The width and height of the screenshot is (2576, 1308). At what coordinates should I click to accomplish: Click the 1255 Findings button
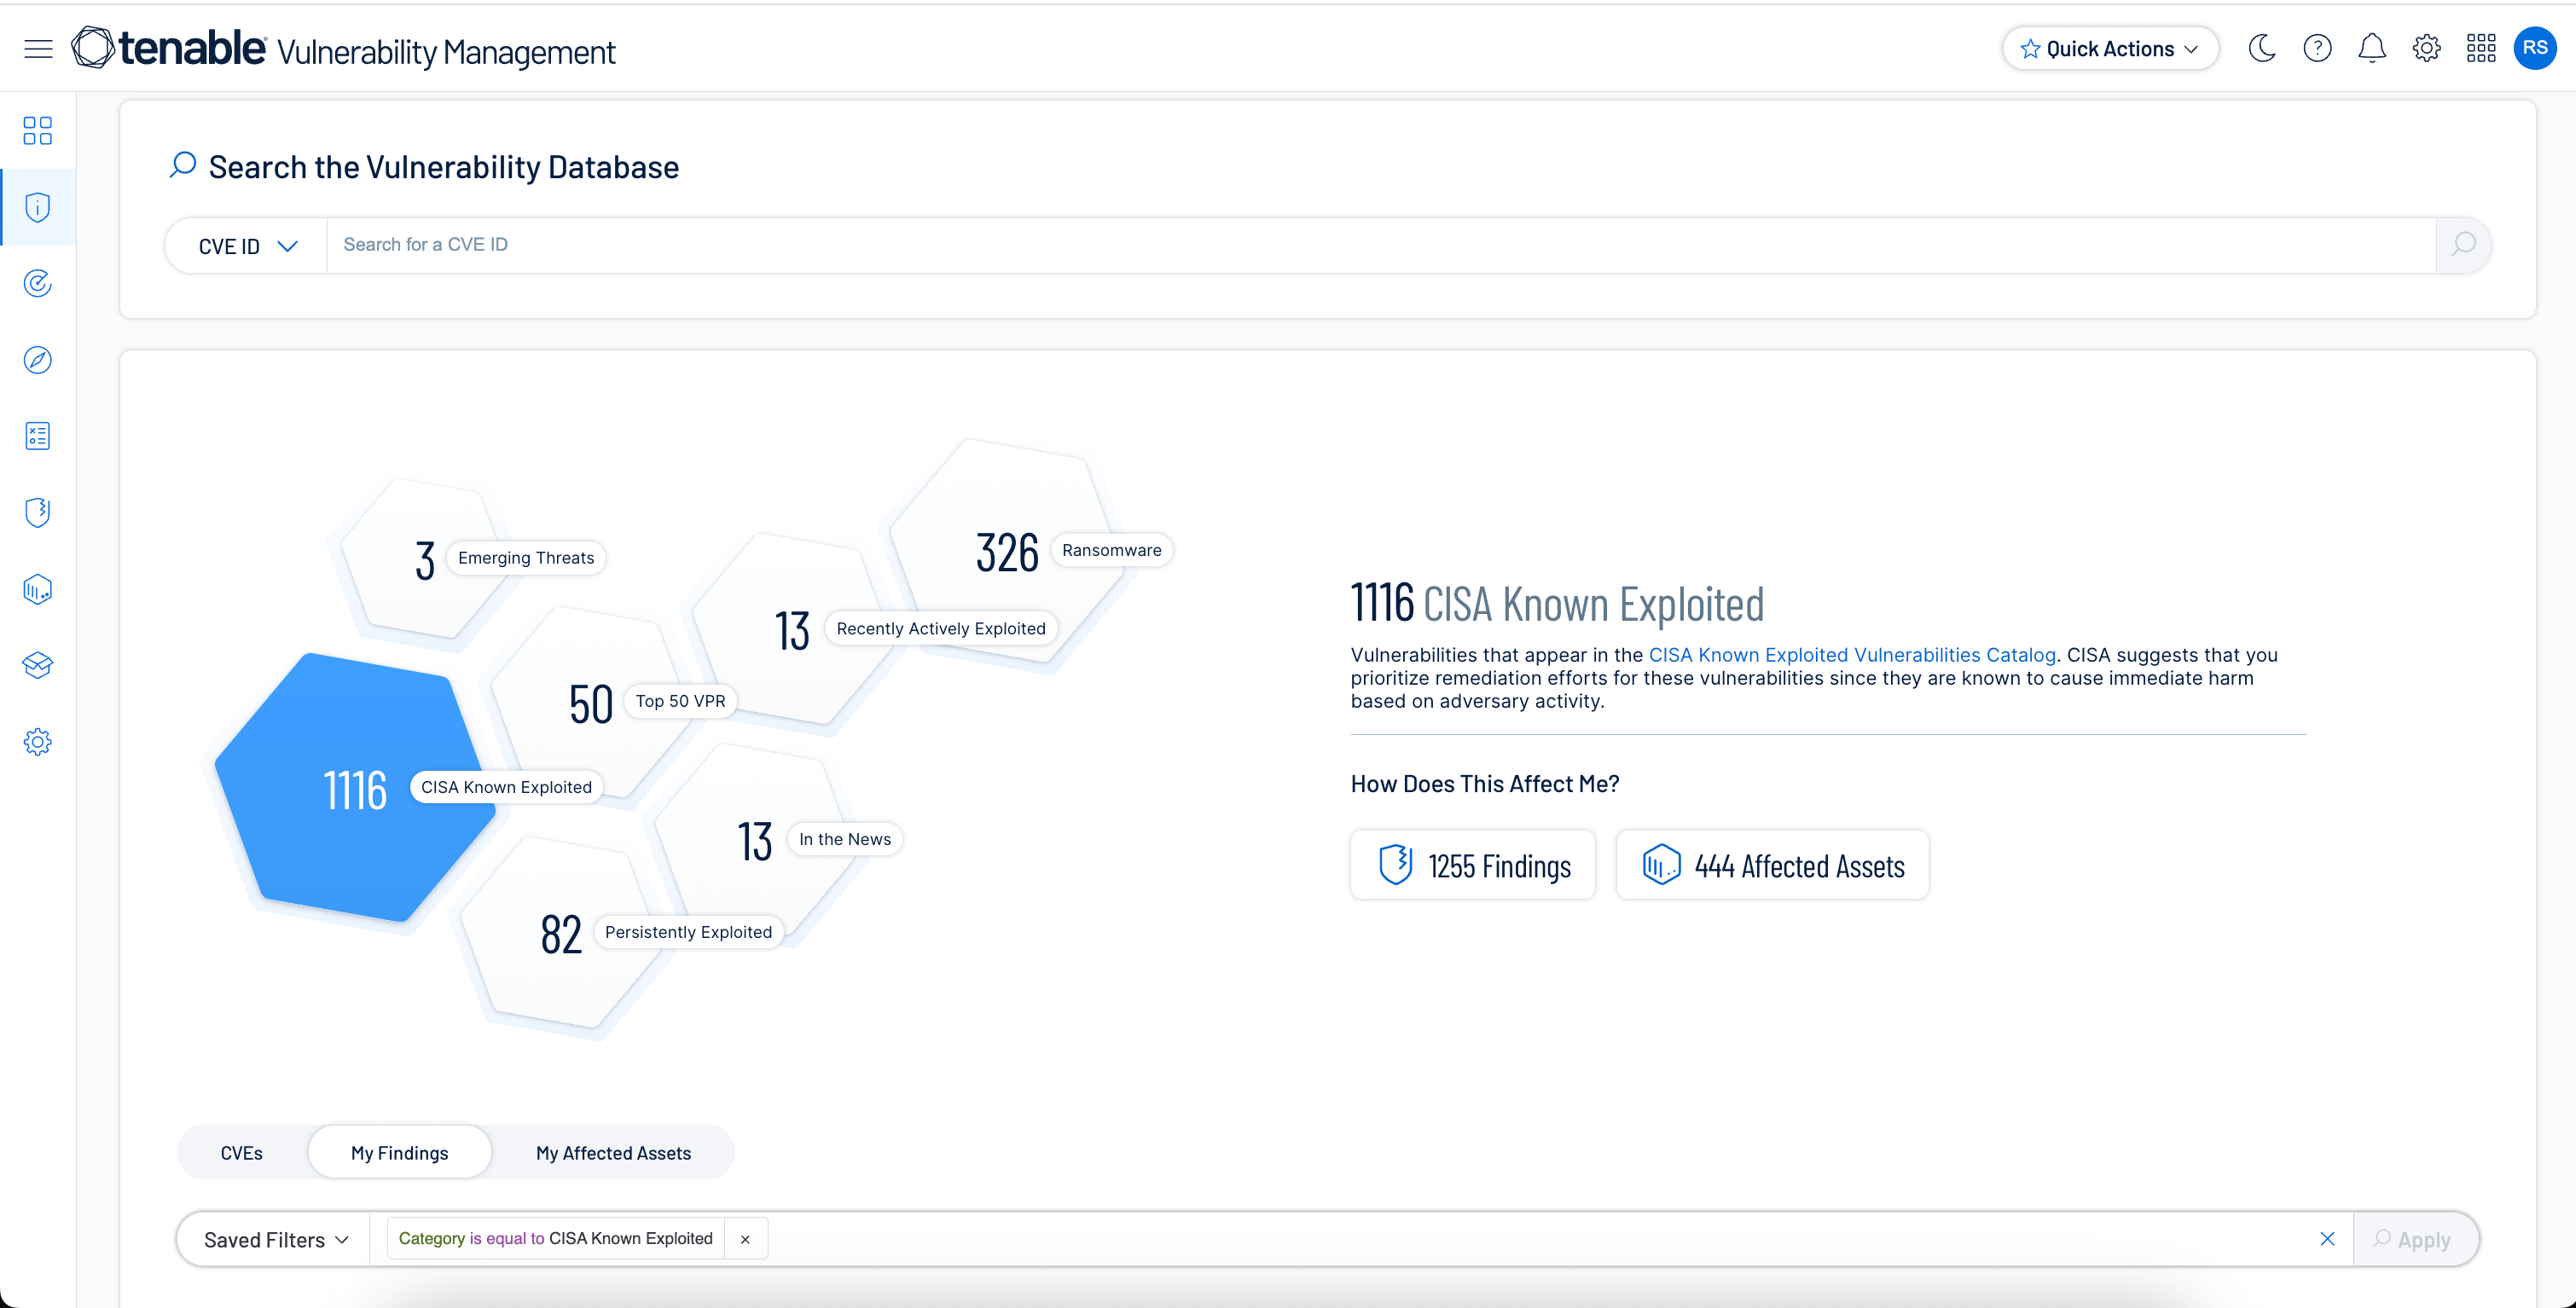[x=1473, y=865]
